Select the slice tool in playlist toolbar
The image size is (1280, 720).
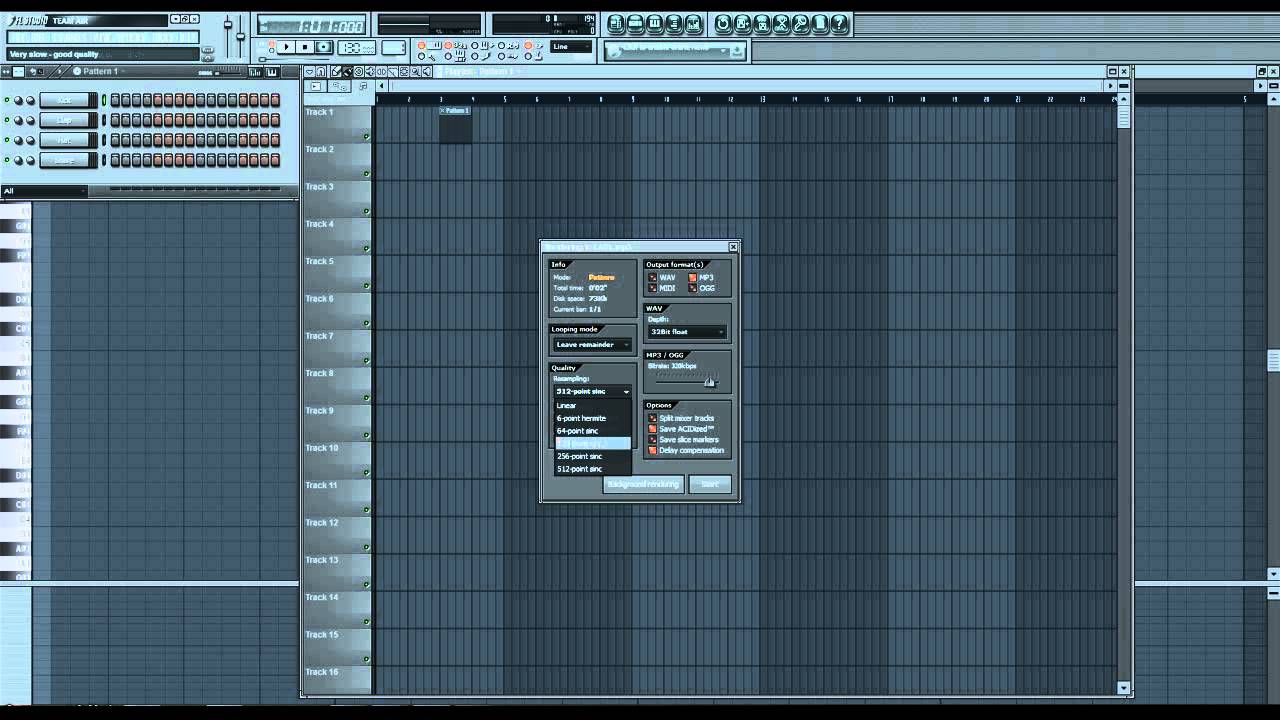tap(392, 72)
